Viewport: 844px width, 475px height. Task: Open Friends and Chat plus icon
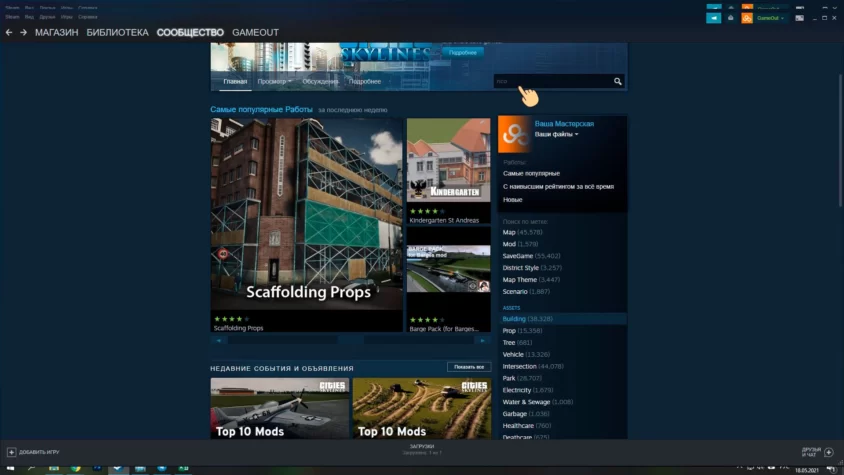pos(828,452)
